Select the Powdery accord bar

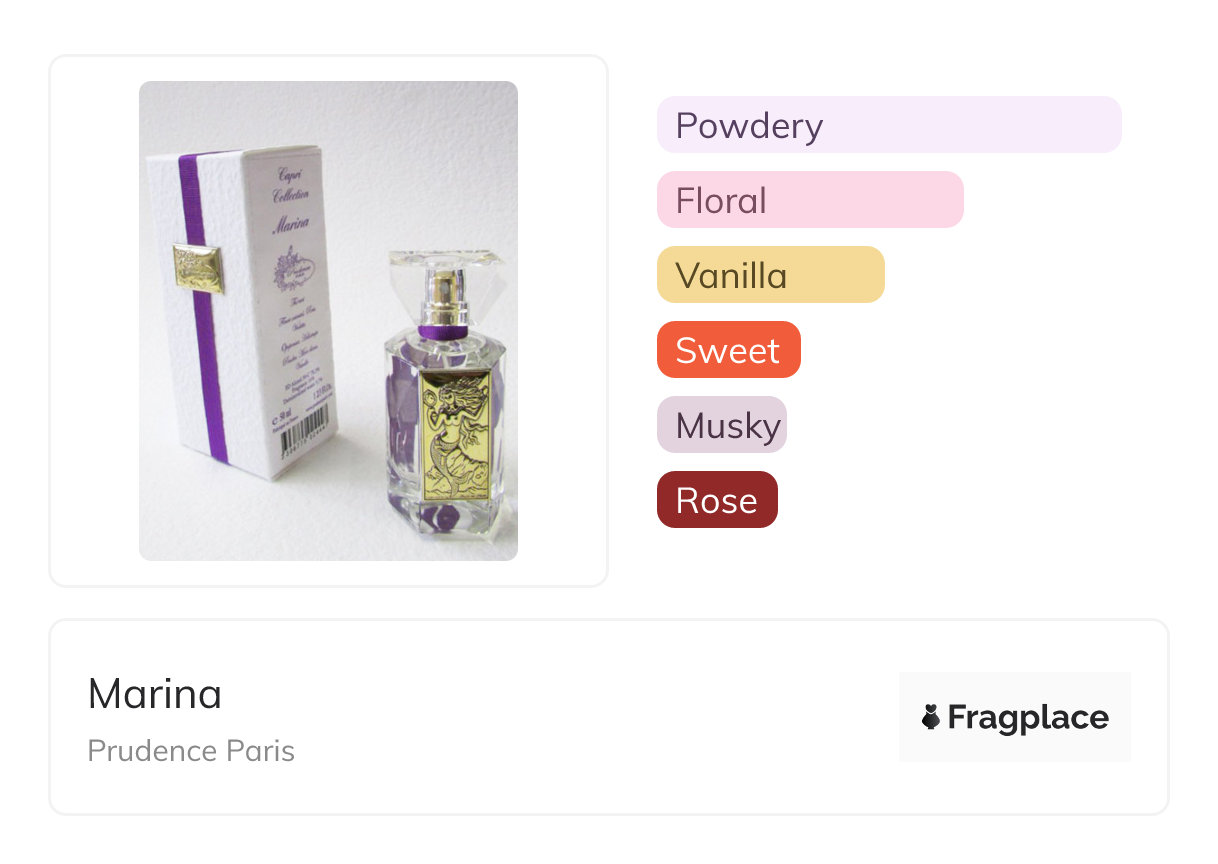888,125
